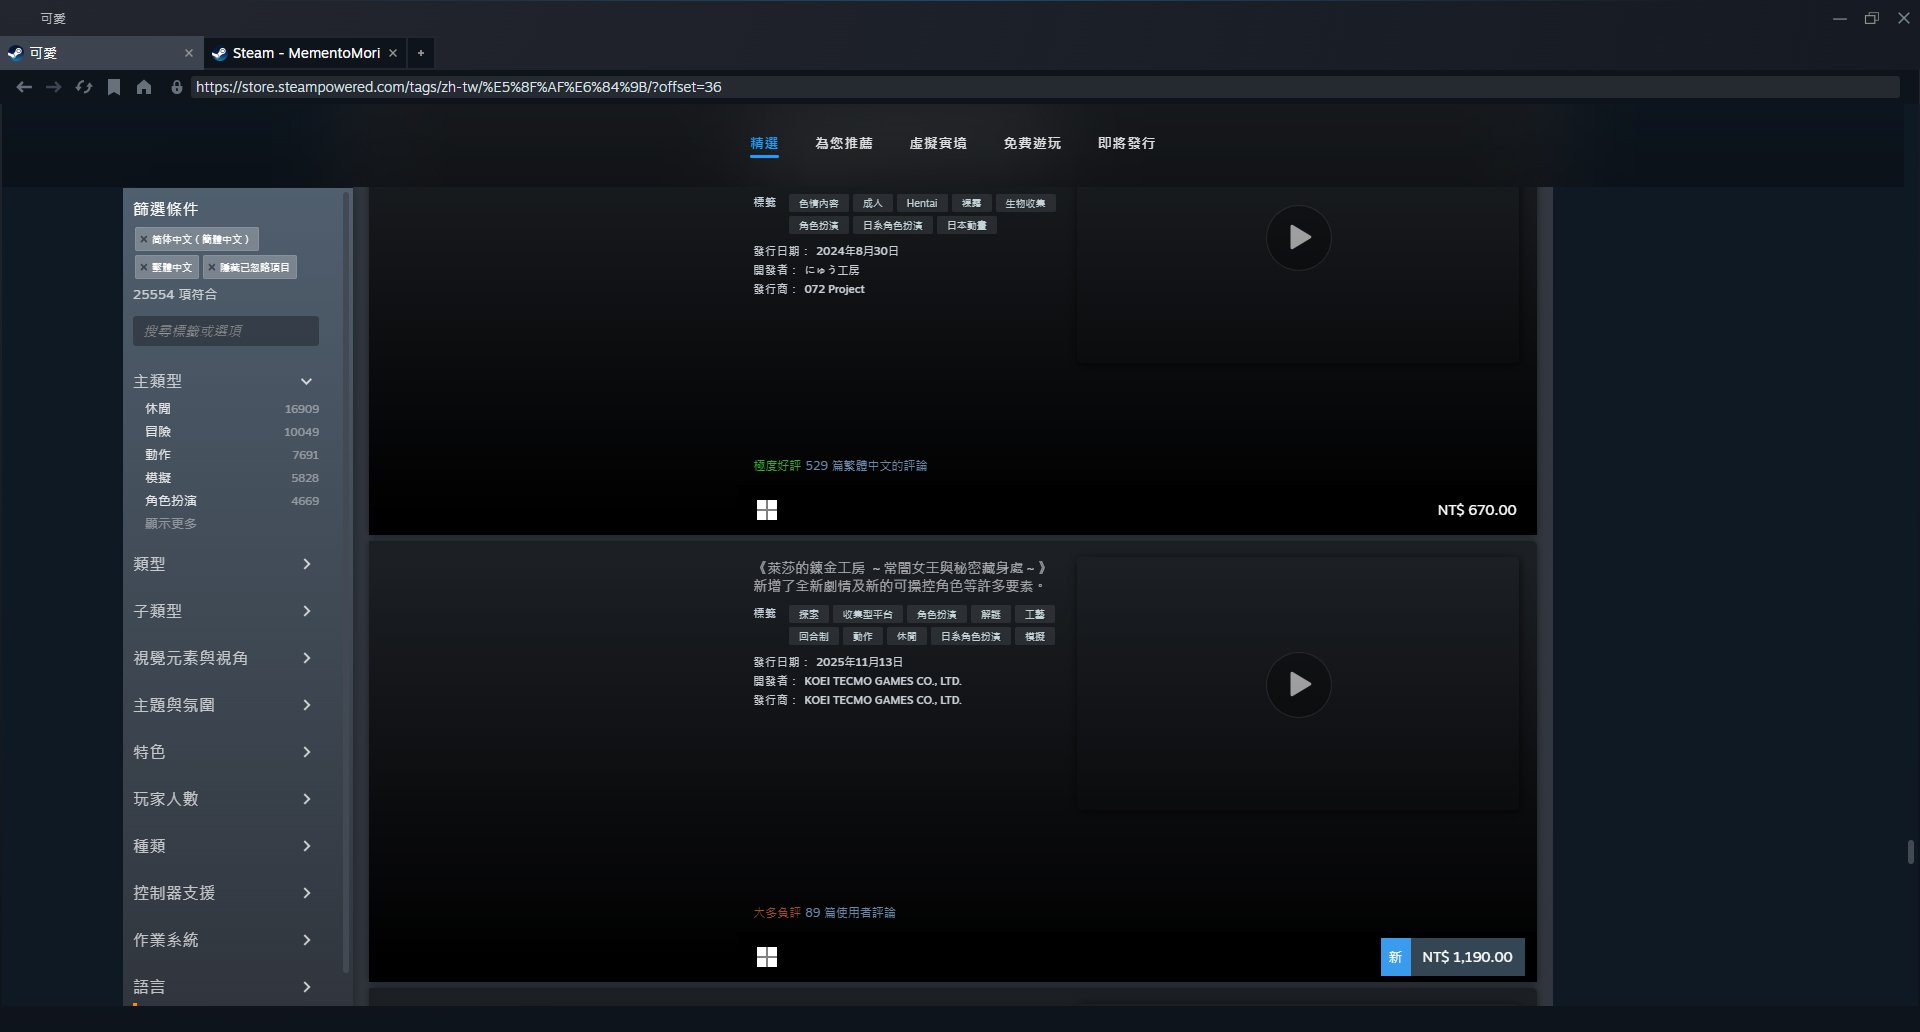The image size is (1920, 1032).
Task: Go to the home page icon
Action: [144, 88]
